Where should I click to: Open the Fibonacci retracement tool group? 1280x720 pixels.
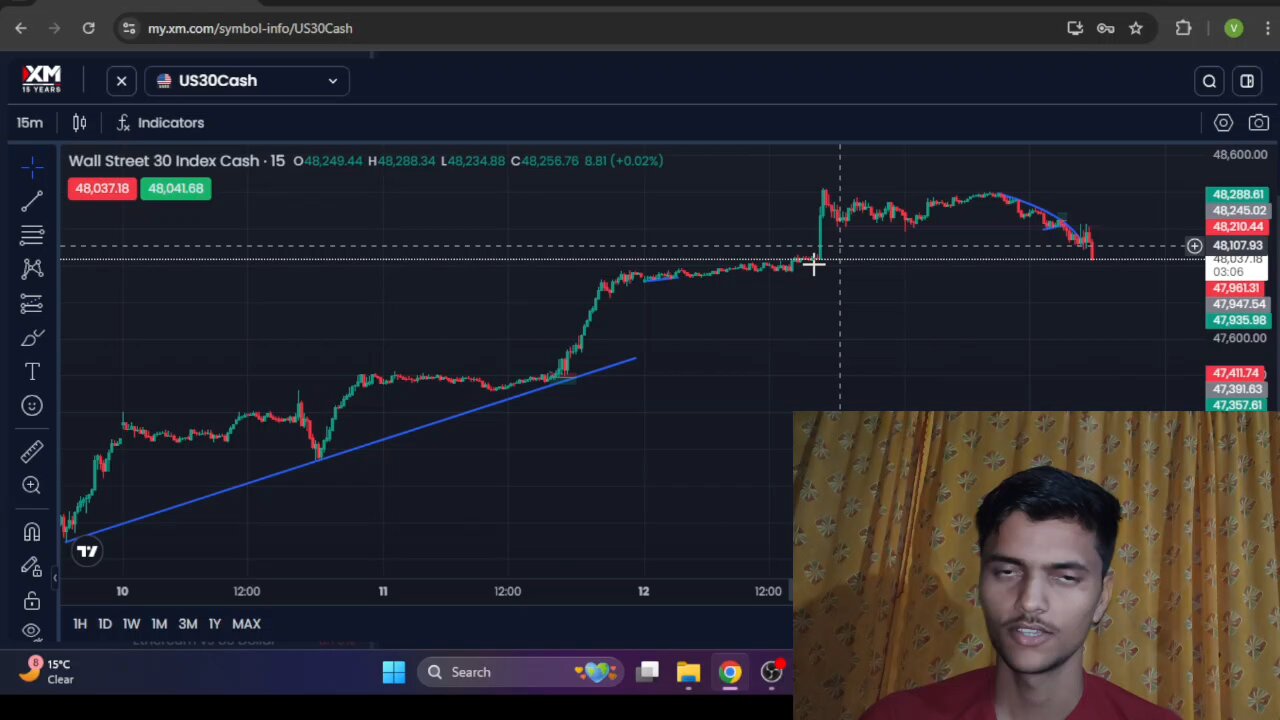32,235
